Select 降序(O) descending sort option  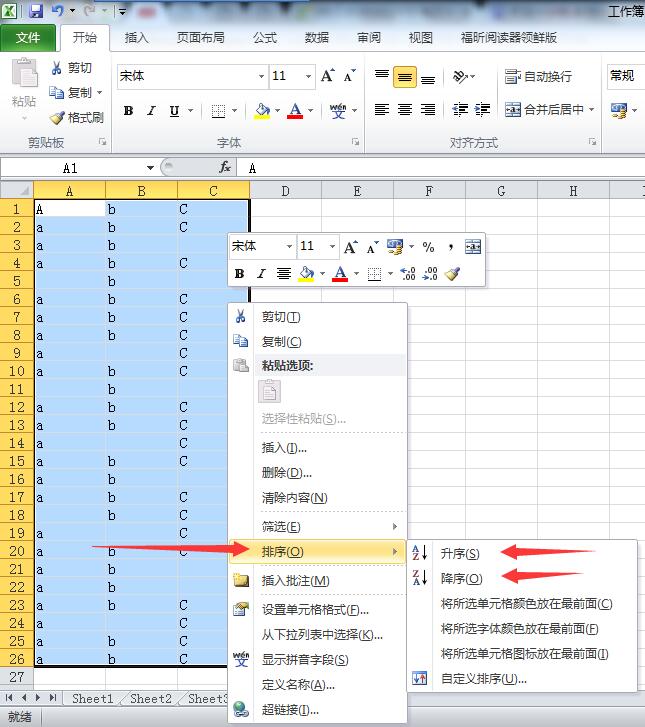tap(522, 579)
